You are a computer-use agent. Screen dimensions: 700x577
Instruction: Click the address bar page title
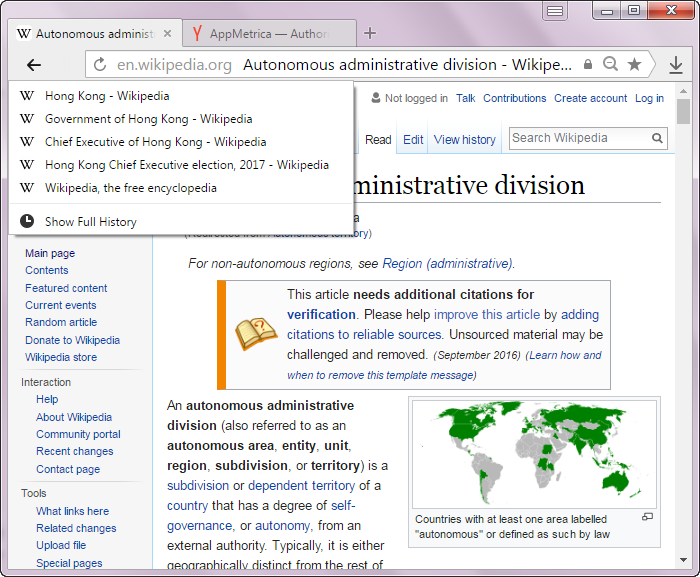(407, 65)
